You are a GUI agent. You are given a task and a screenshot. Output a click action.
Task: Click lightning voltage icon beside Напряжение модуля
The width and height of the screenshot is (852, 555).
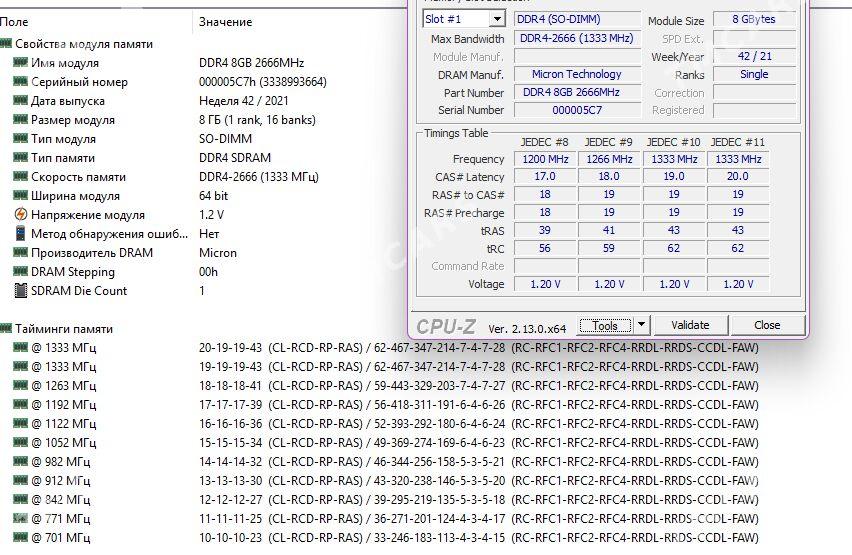20,214
